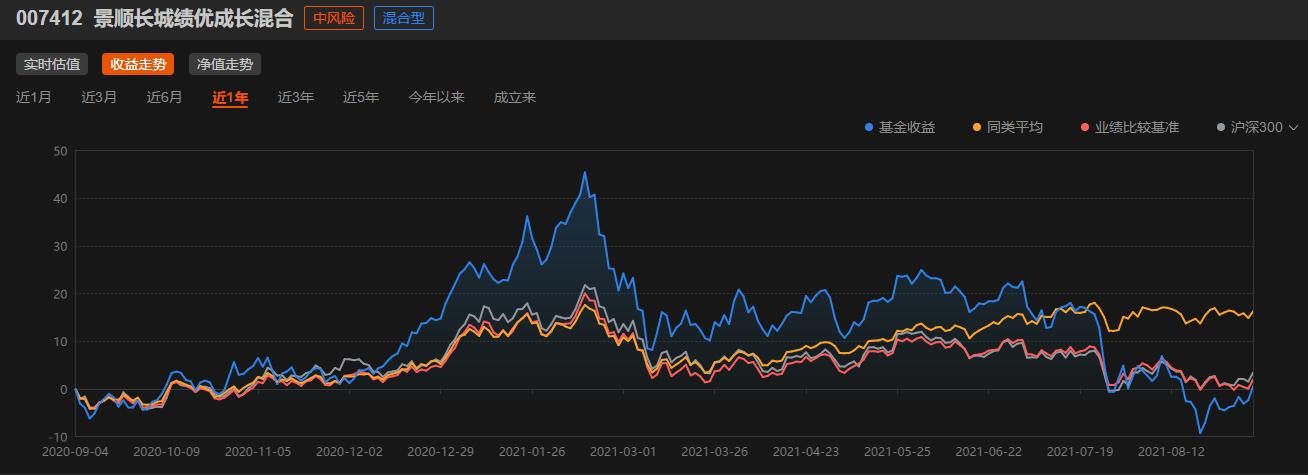
Task: Switch chart to 近3年 range
Action: [296, 97]
